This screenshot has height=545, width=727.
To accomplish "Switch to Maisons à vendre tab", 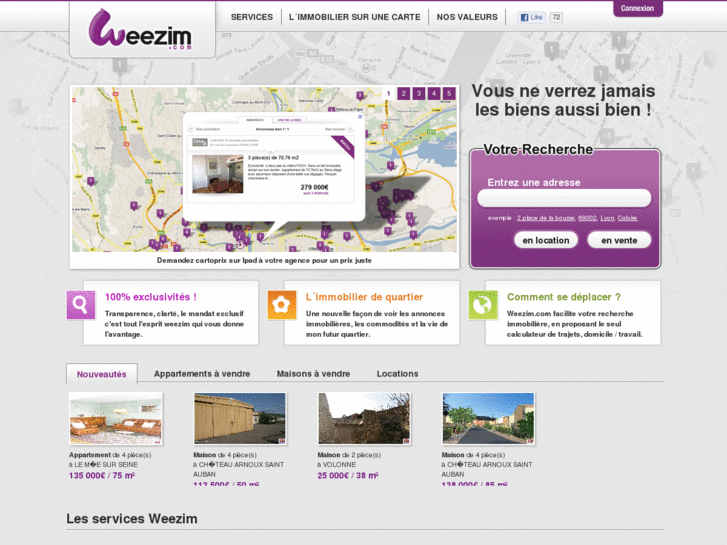I will 313,374.
